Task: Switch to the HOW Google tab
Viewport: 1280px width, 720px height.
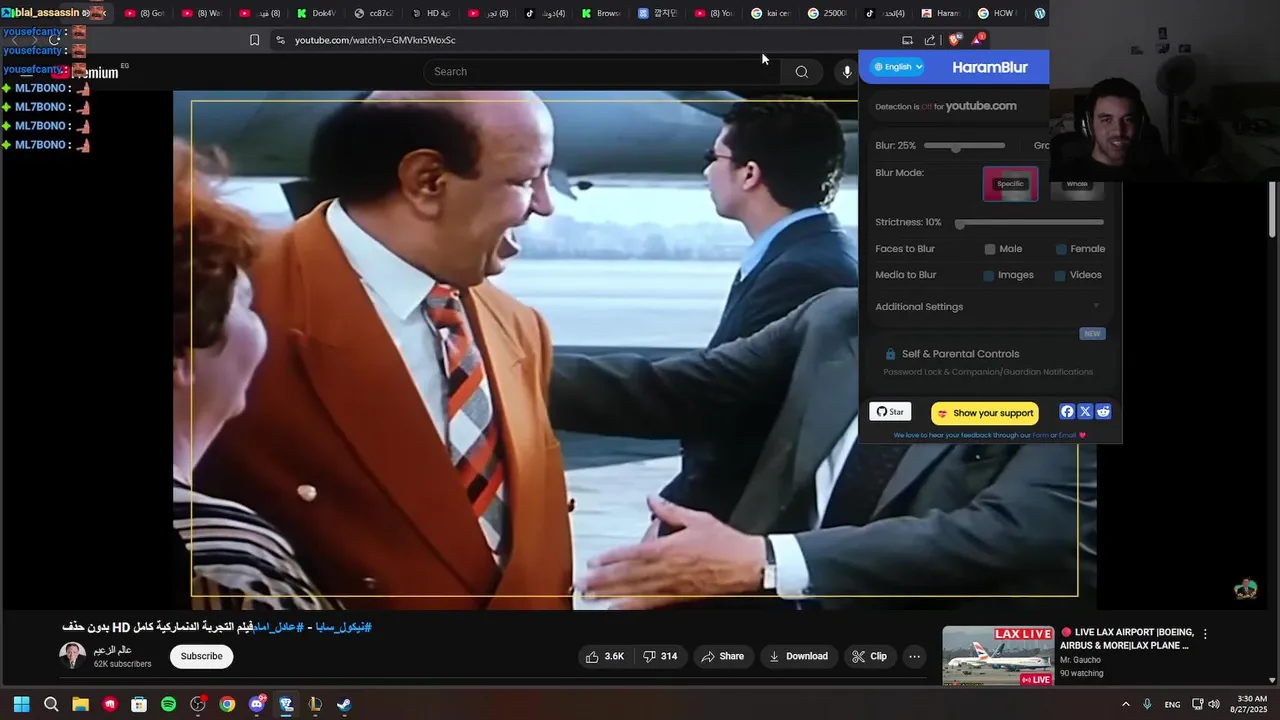Action: click(x=996, y=13)
